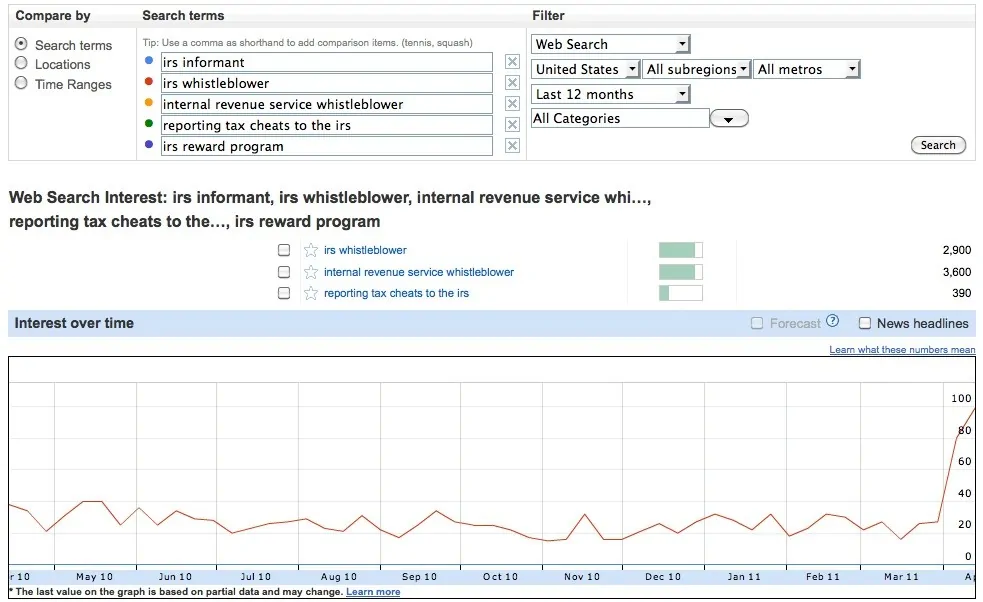Viewport: 983px width, 602px height.
Task: Open the Web Search type dropdown
Action: tap(611, 44)
